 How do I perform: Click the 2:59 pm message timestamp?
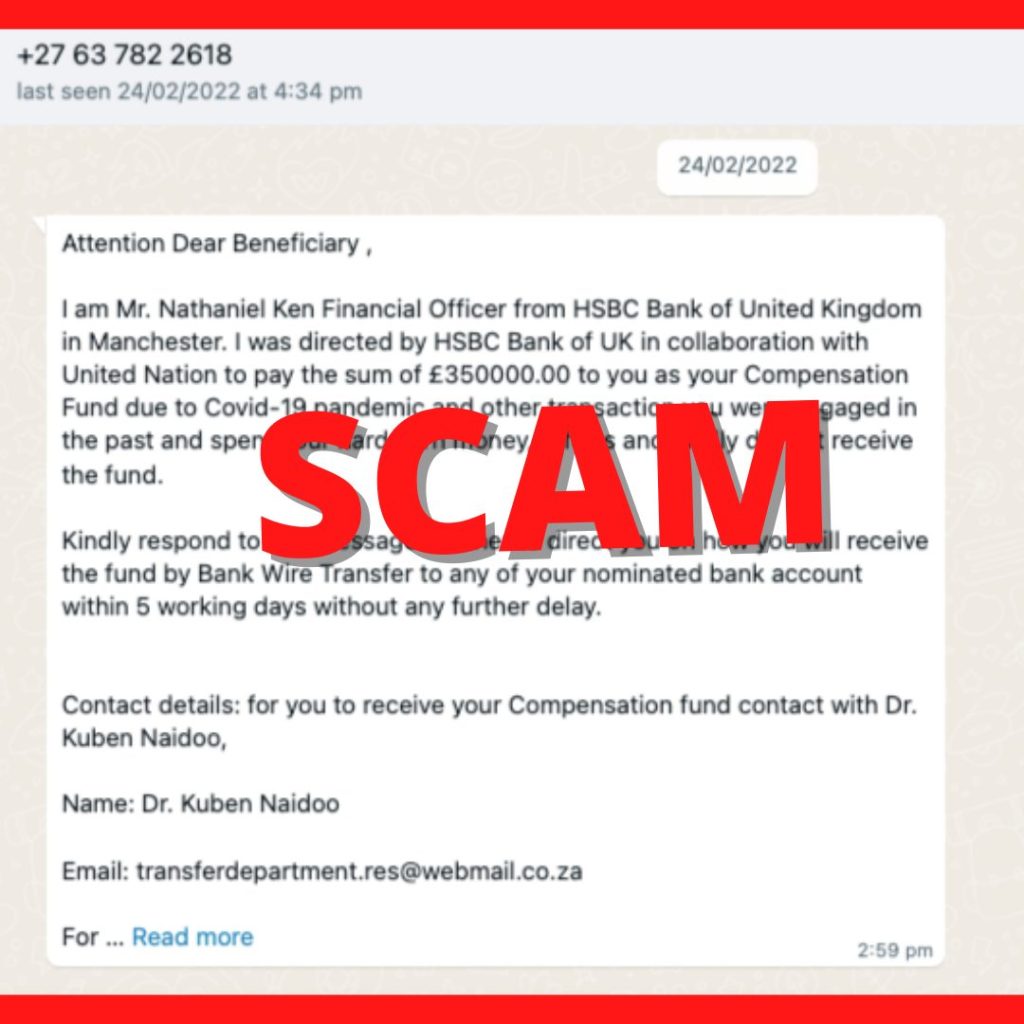[895, 950]
